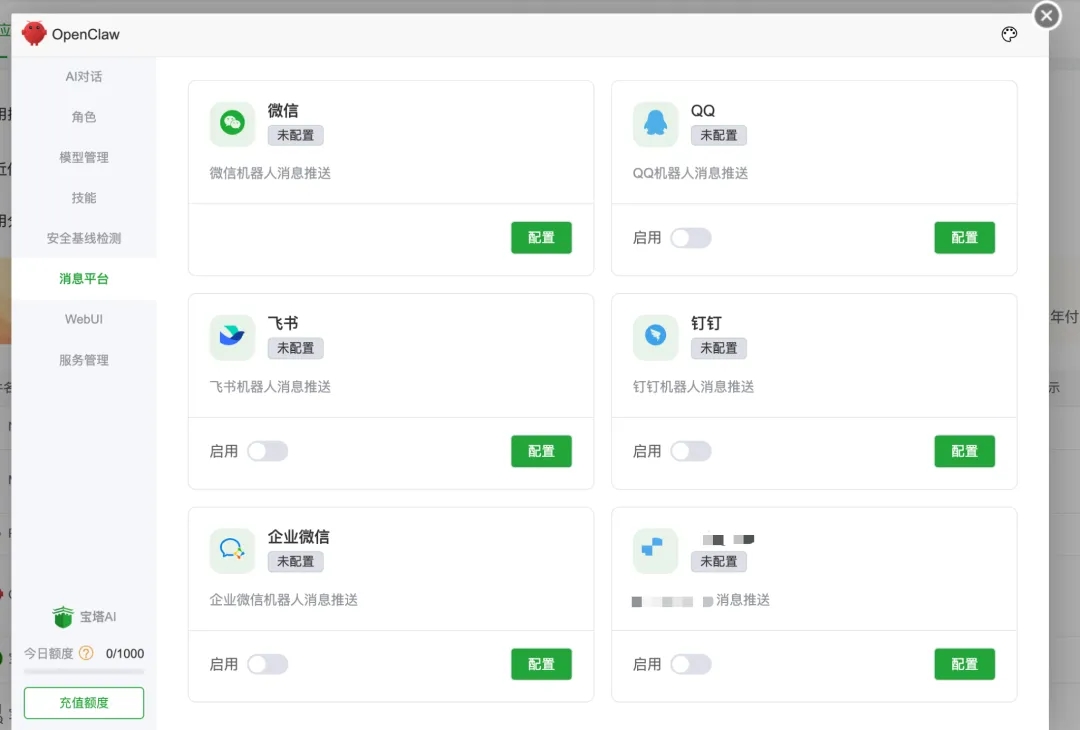The width and height of the screenshot is (1080, 730).
Task: Toggle the 飞书 启用 switch on
Action: click(267, 451)
